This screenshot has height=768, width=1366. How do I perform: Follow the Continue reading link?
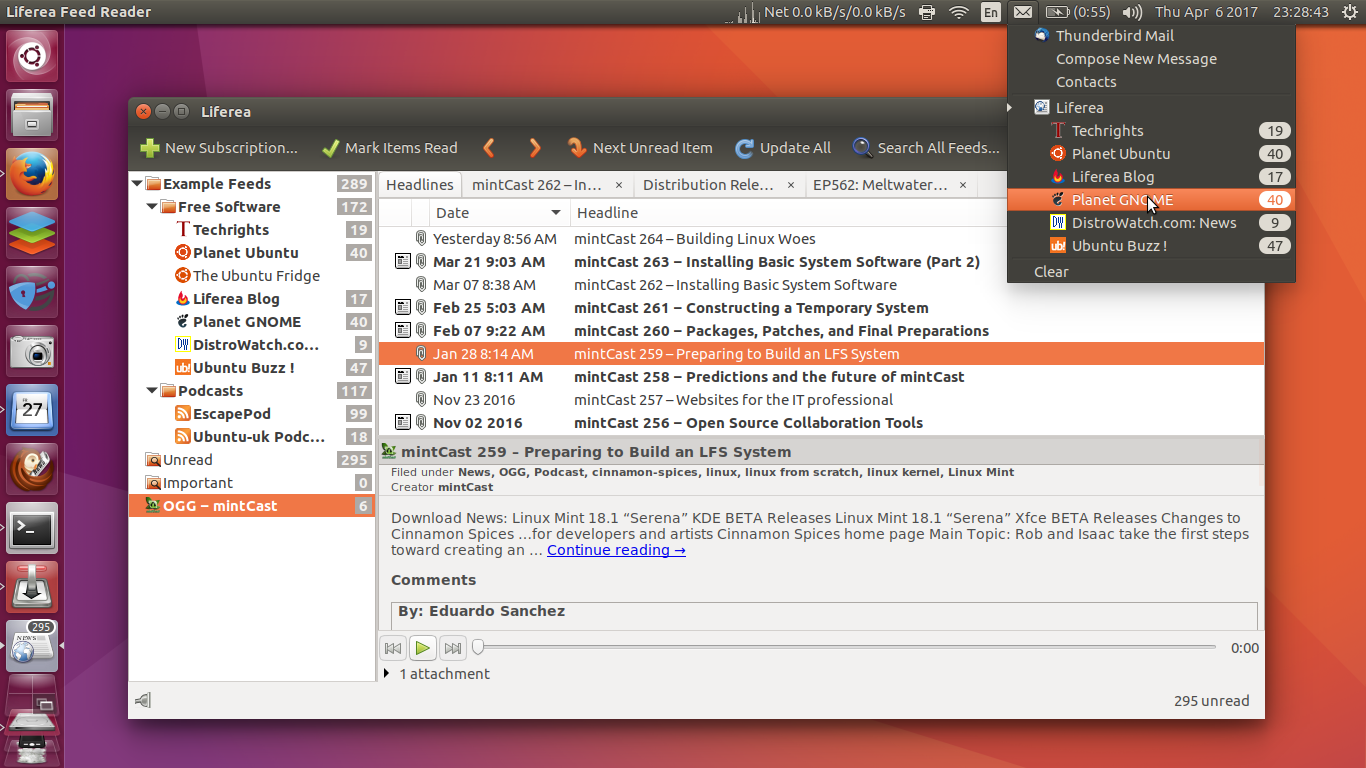(x=616, y=550)
